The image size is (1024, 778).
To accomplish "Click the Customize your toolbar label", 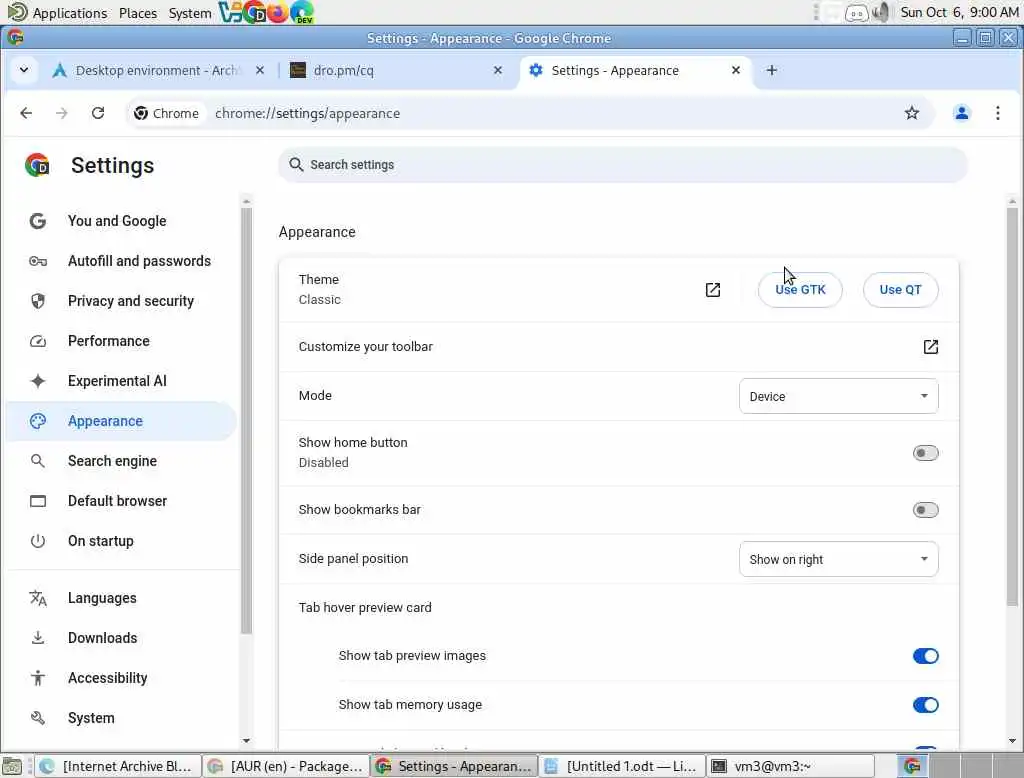I will coord(366,347).
